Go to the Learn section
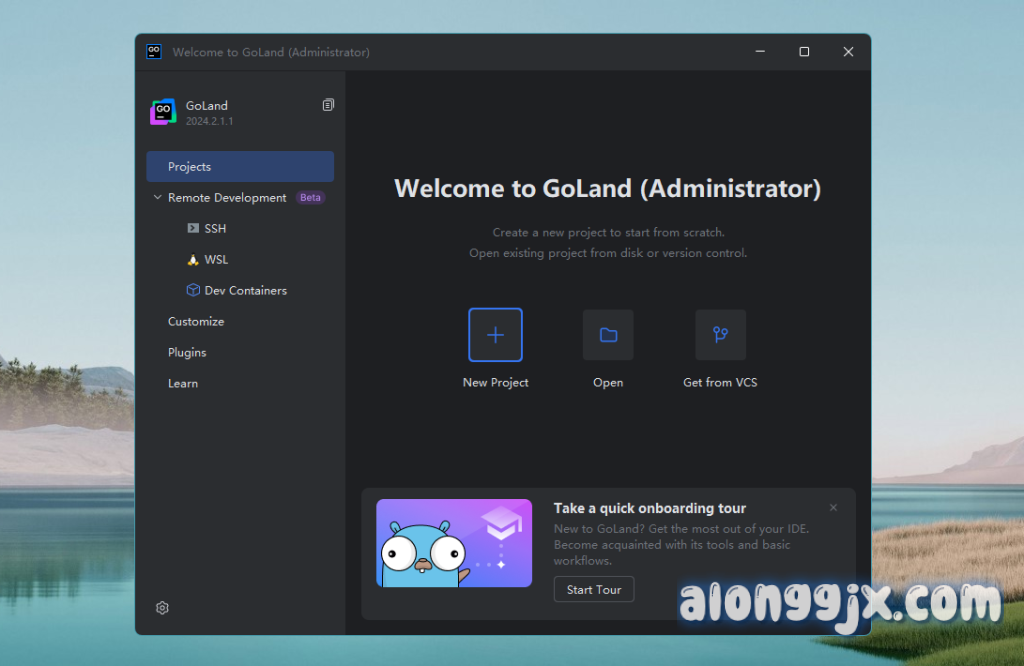Screen dimensions: 1024x666 (x=183, y=384)
